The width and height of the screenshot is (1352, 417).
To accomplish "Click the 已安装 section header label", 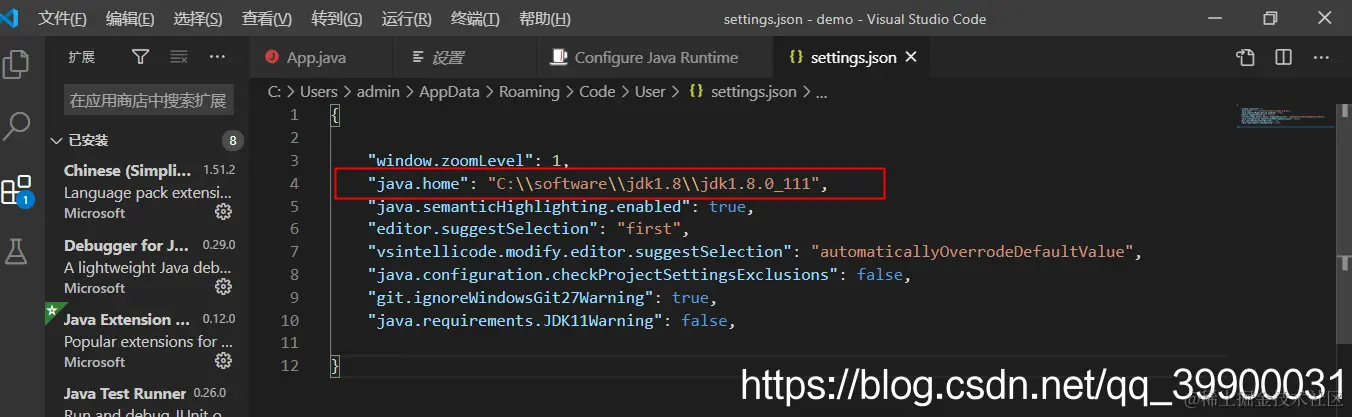I will coord(88,140).
